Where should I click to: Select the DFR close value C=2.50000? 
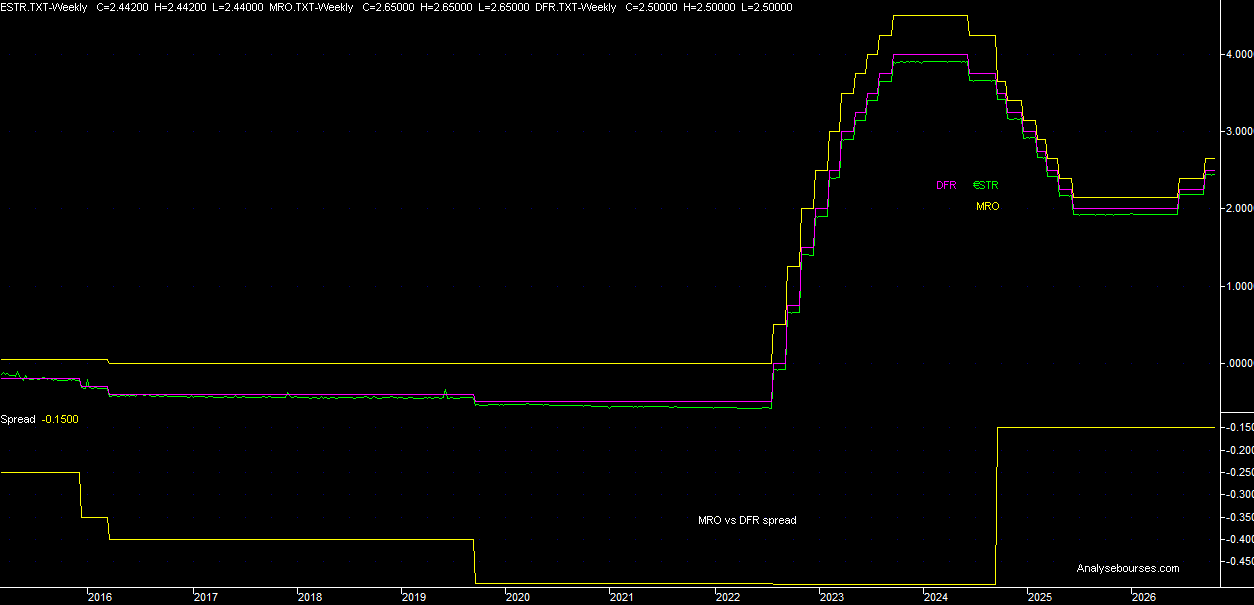(x=650, y=7)
